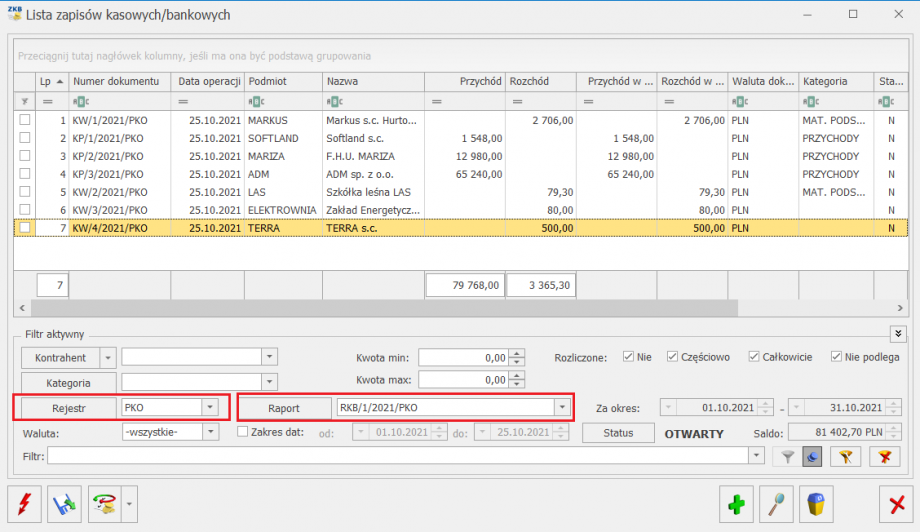920x532 pixels.
Task: Open the Kontrahent button dropdown arrow
Action: tap(108, 357)
